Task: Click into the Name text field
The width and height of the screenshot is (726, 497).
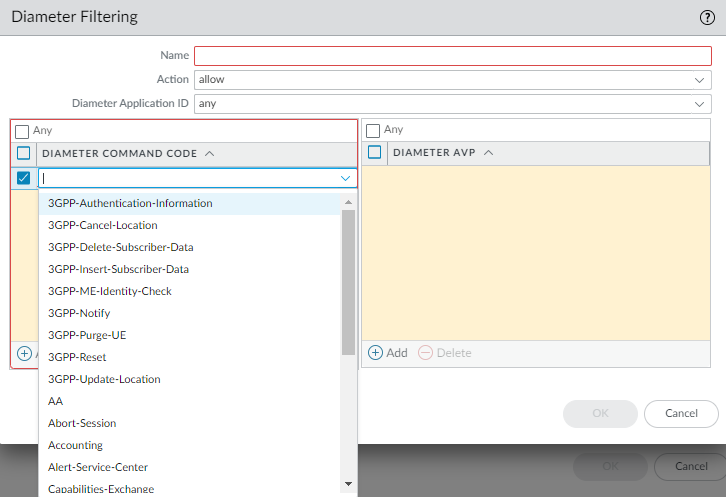Action: pos(452,56)
